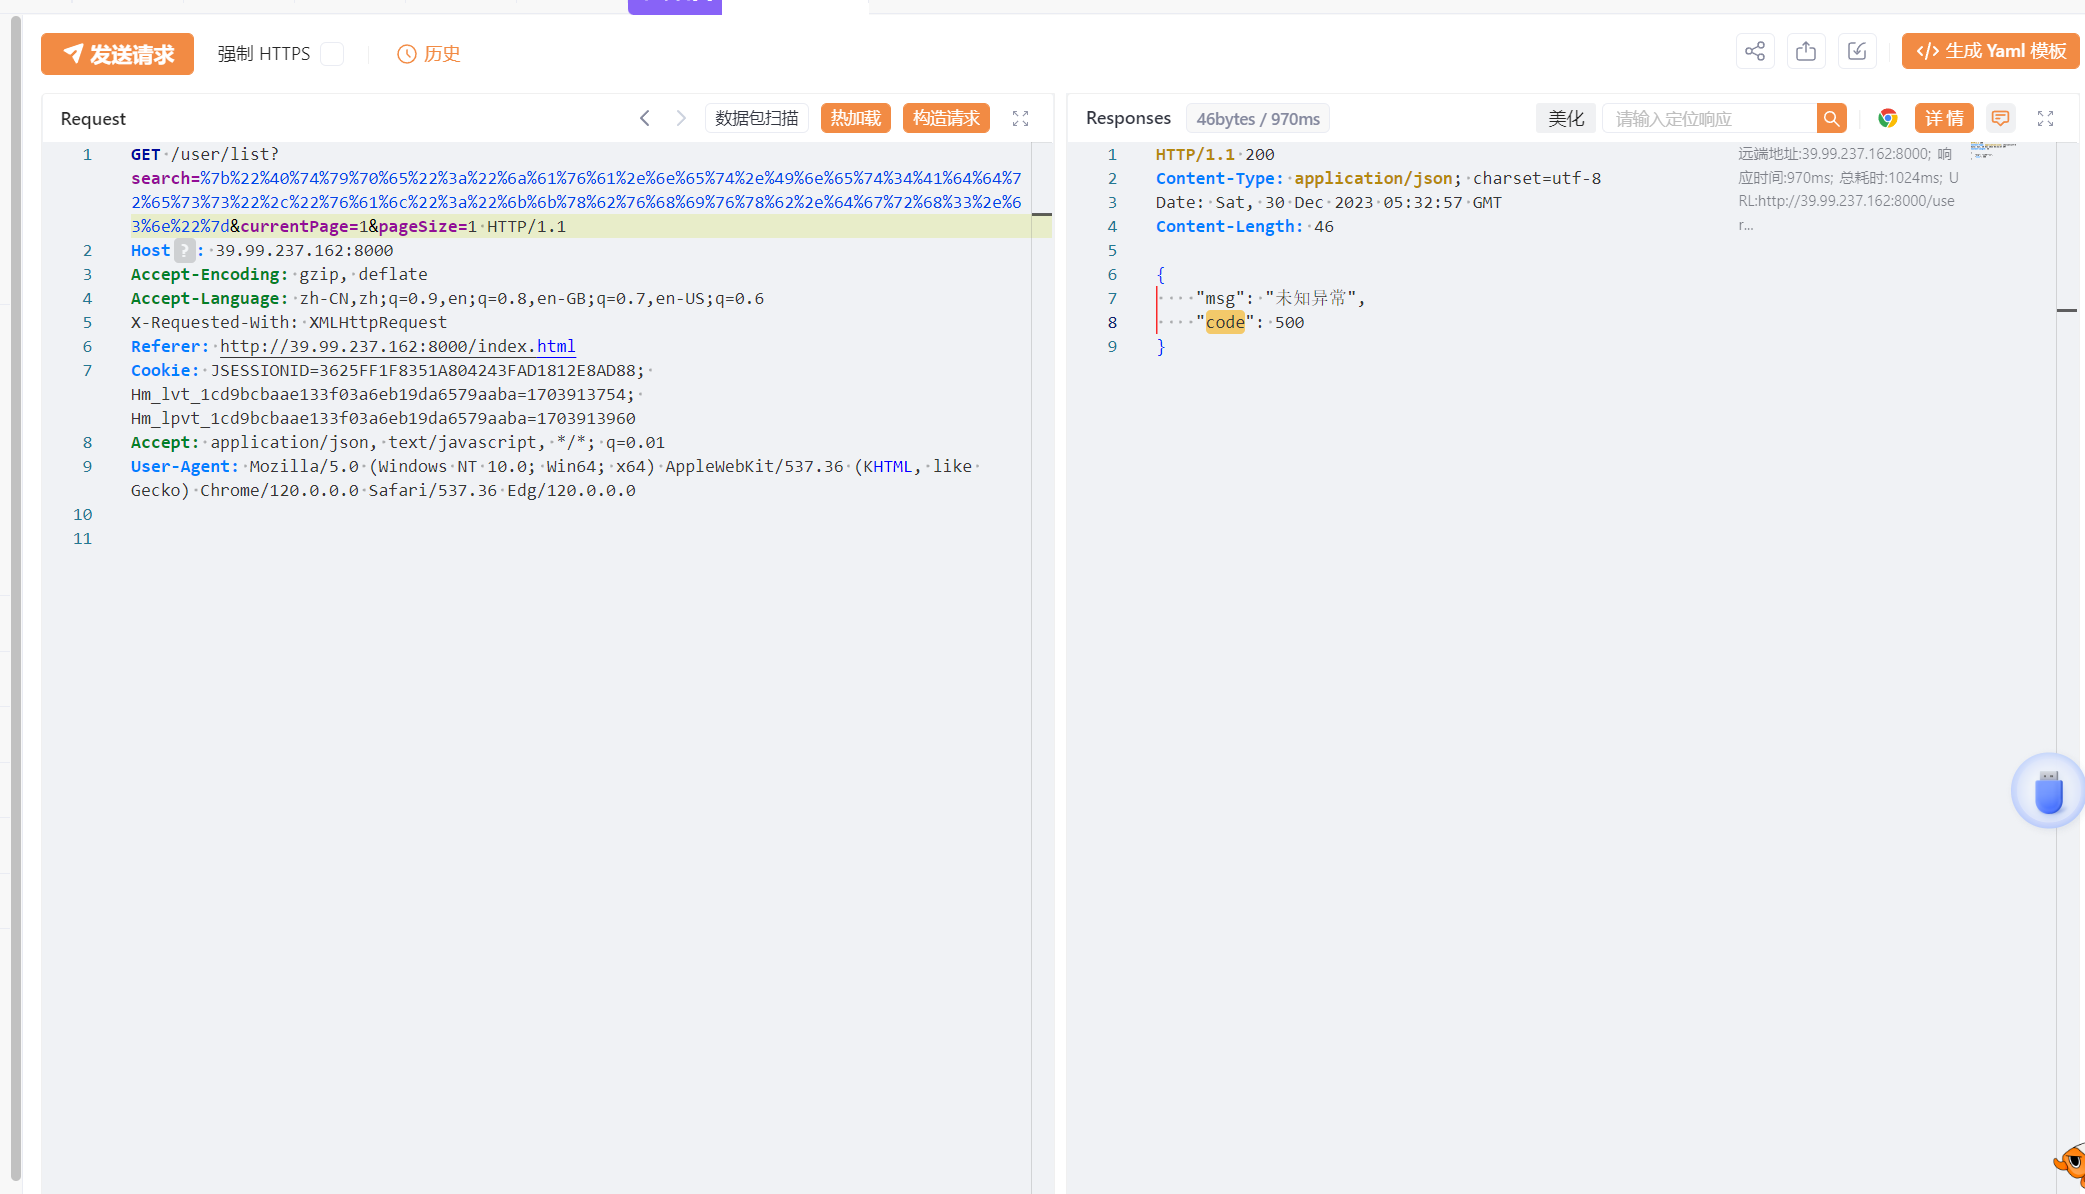Click the share icon in top toolbar
Screen dimensions: 2085x1194
(1755, 51)
